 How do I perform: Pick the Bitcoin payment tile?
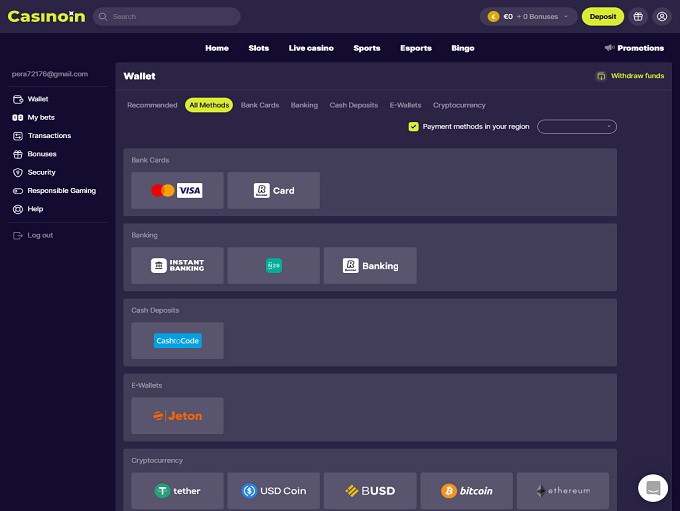466,491
